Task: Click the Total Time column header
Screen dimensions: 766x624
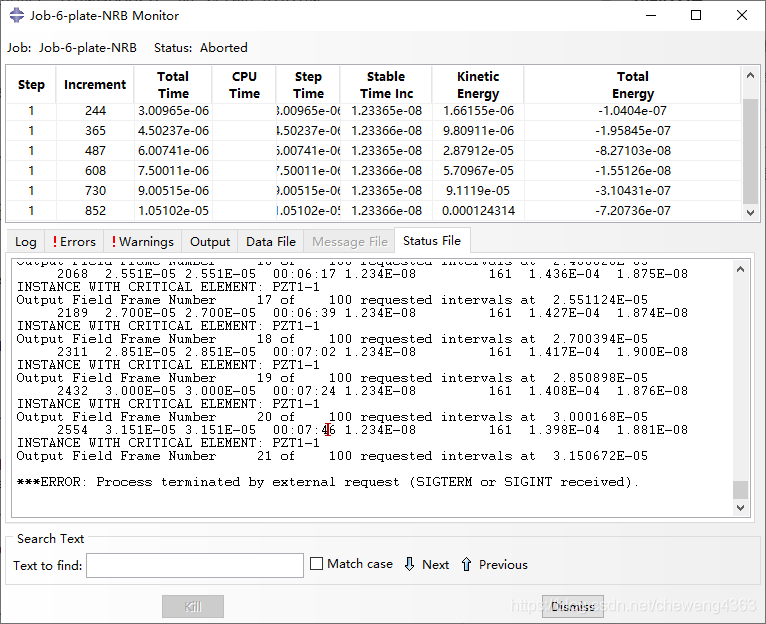Action: [x=173, y=85]
